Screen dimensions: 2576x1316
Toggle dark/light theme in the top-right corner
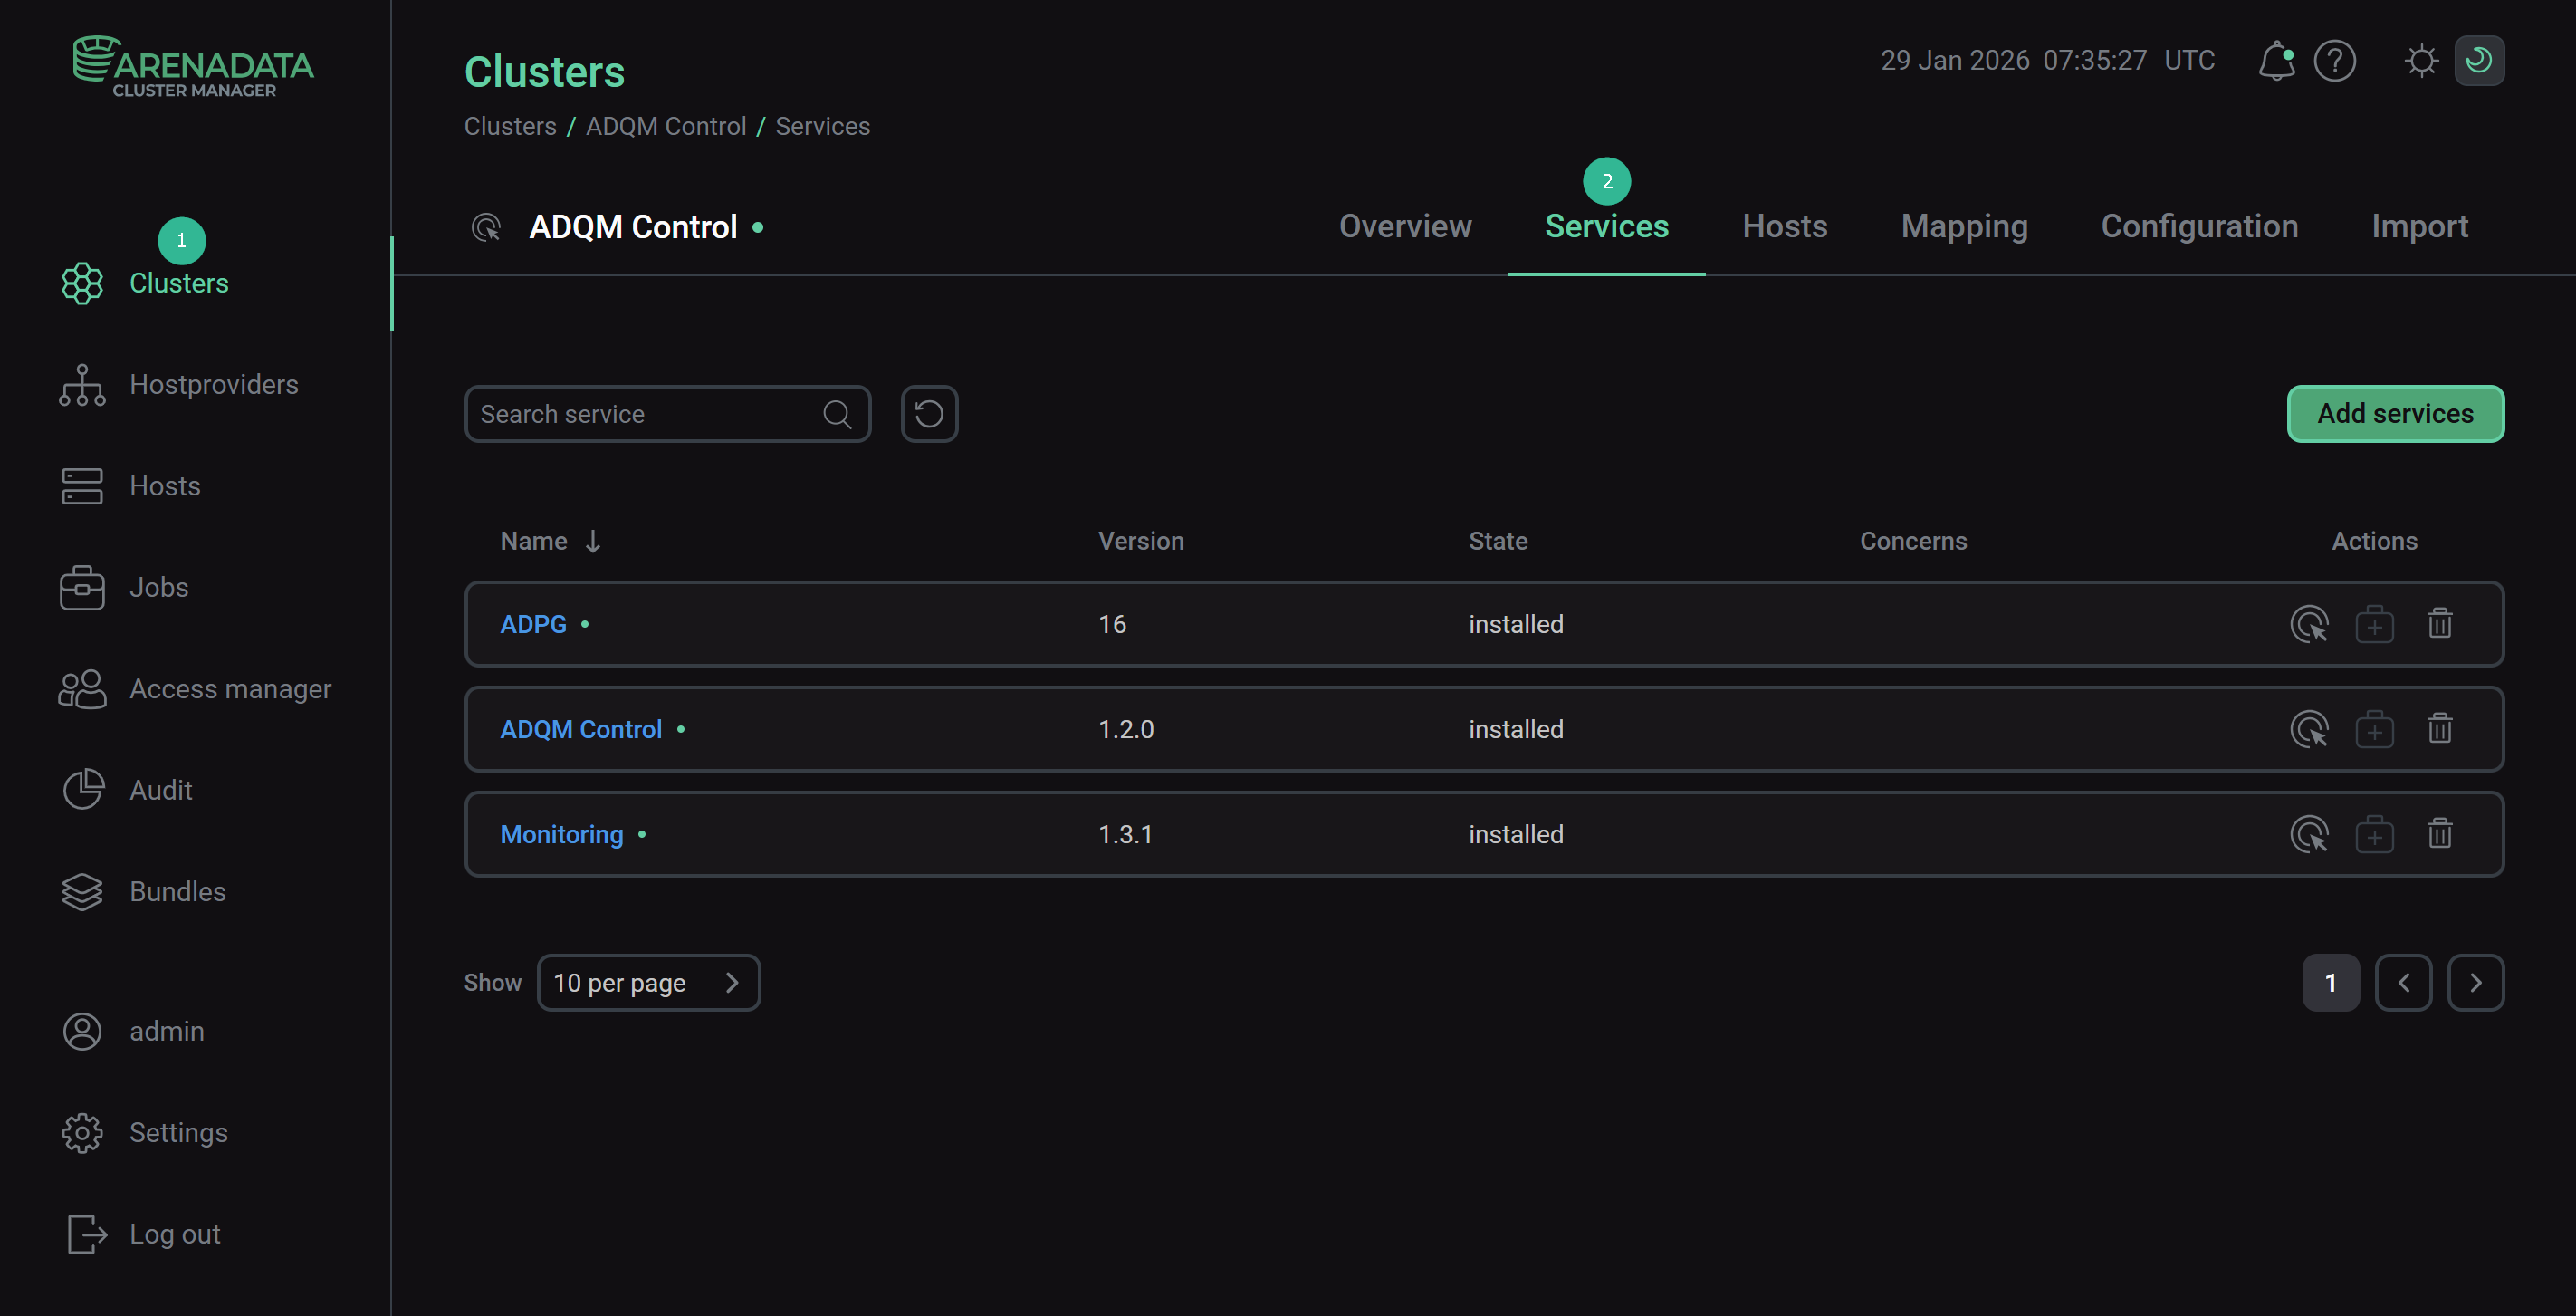tap(2480, 61)
